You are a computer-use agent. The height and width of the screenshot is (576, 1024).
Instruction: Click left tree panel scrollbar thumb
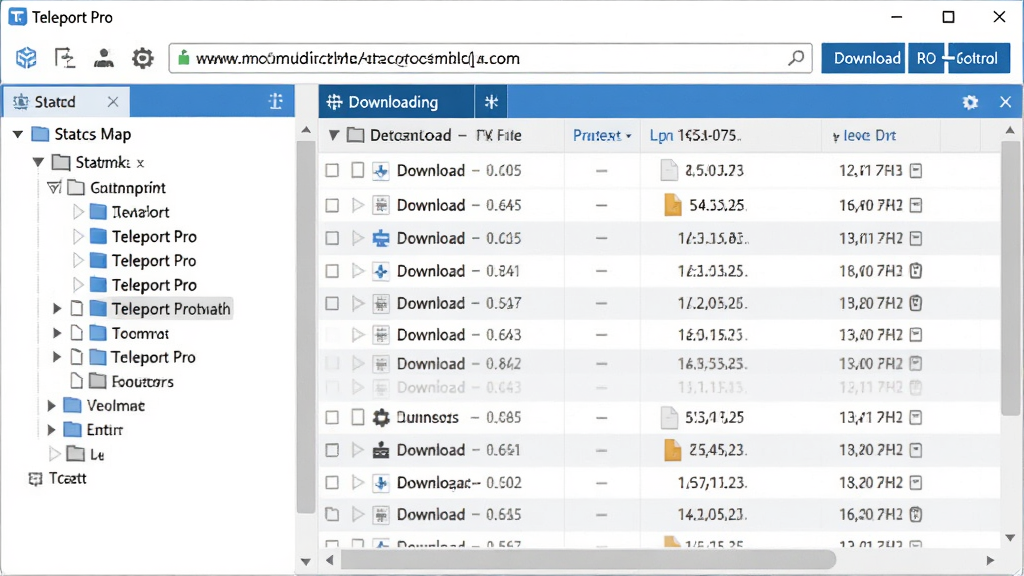pos(306,327)
